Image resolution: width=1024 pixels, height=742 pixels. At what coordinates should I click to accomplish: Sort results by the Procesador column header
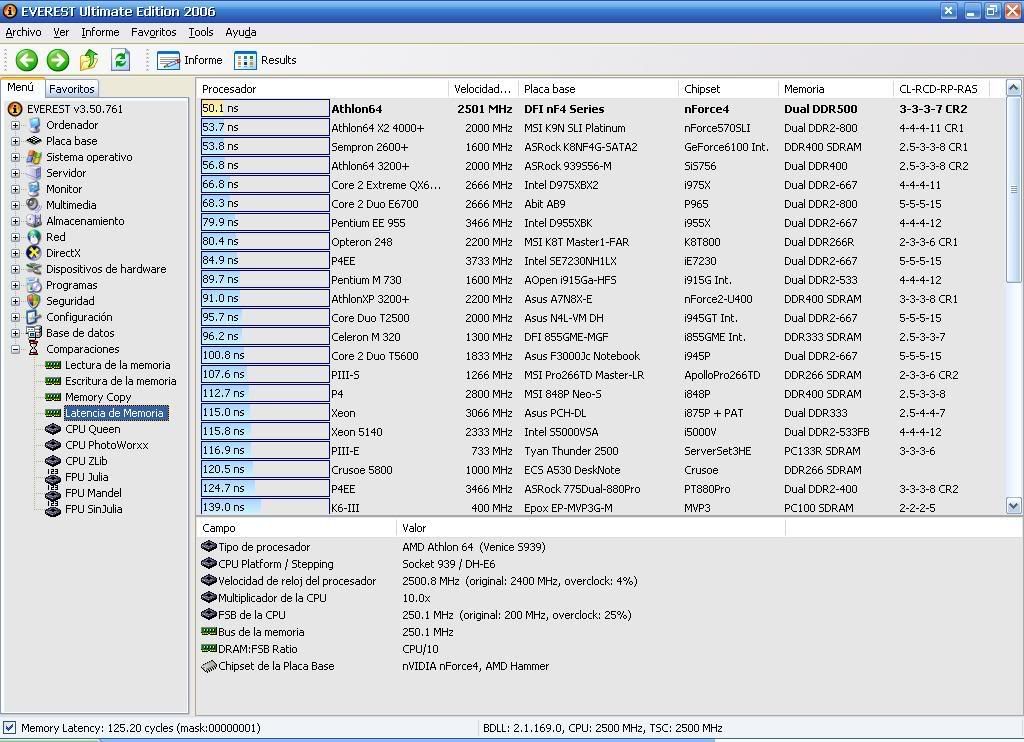[322, 89]
